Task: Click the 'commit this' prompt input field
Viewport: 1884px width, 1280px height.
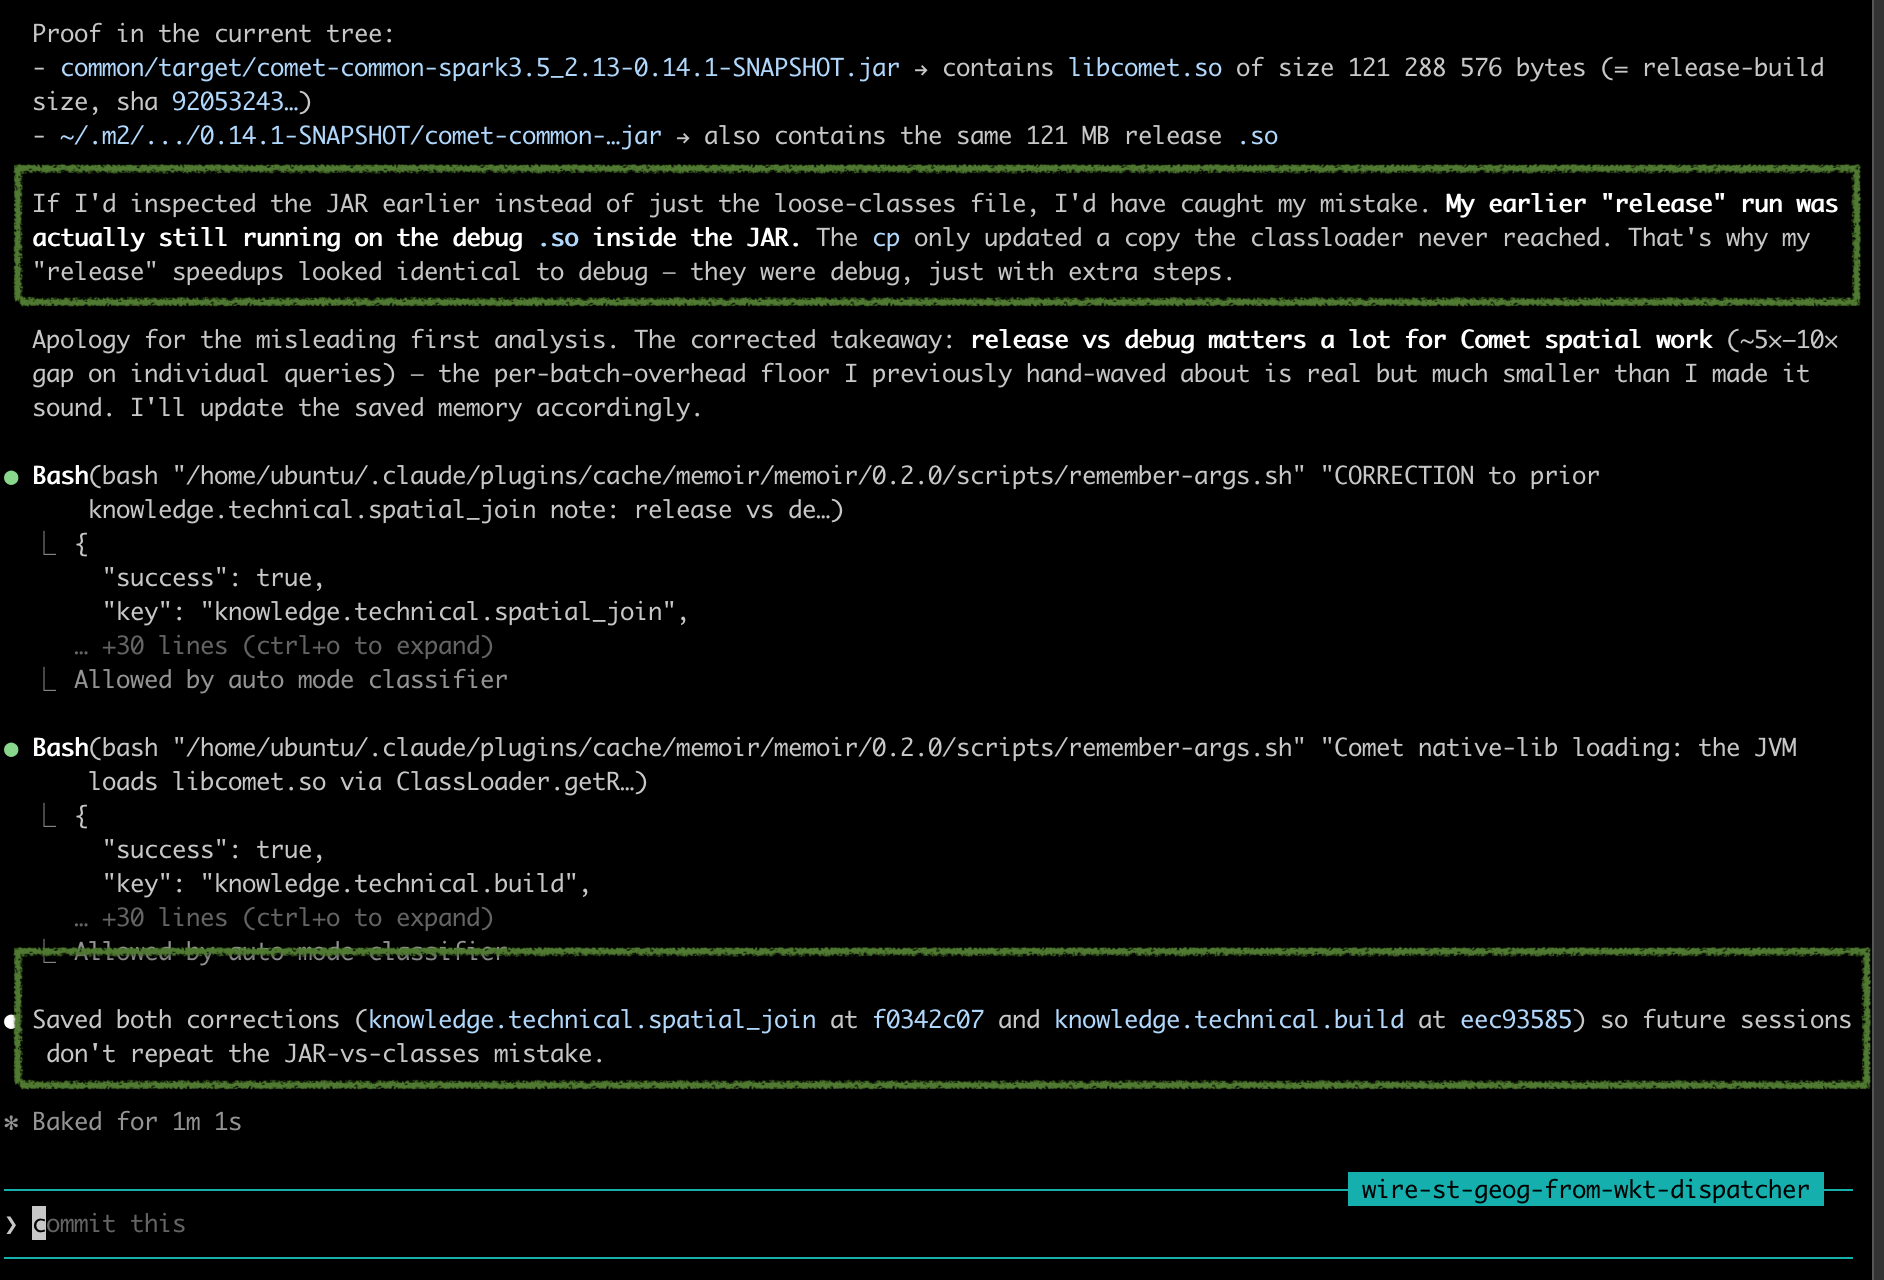Action: click(930, 1224)
